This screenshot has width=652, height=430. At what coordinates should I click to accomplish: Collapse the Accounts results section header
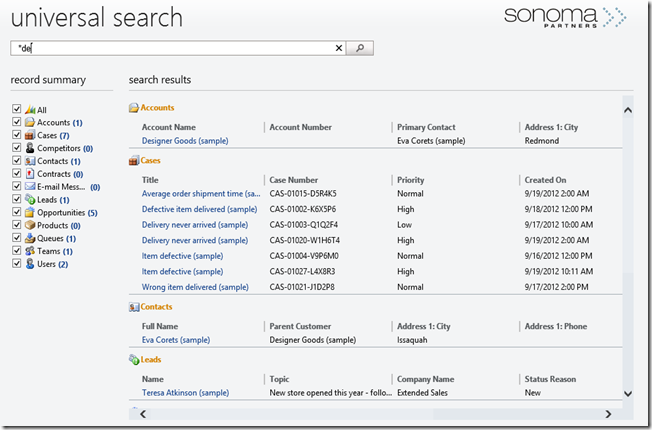tap(156, 107)
